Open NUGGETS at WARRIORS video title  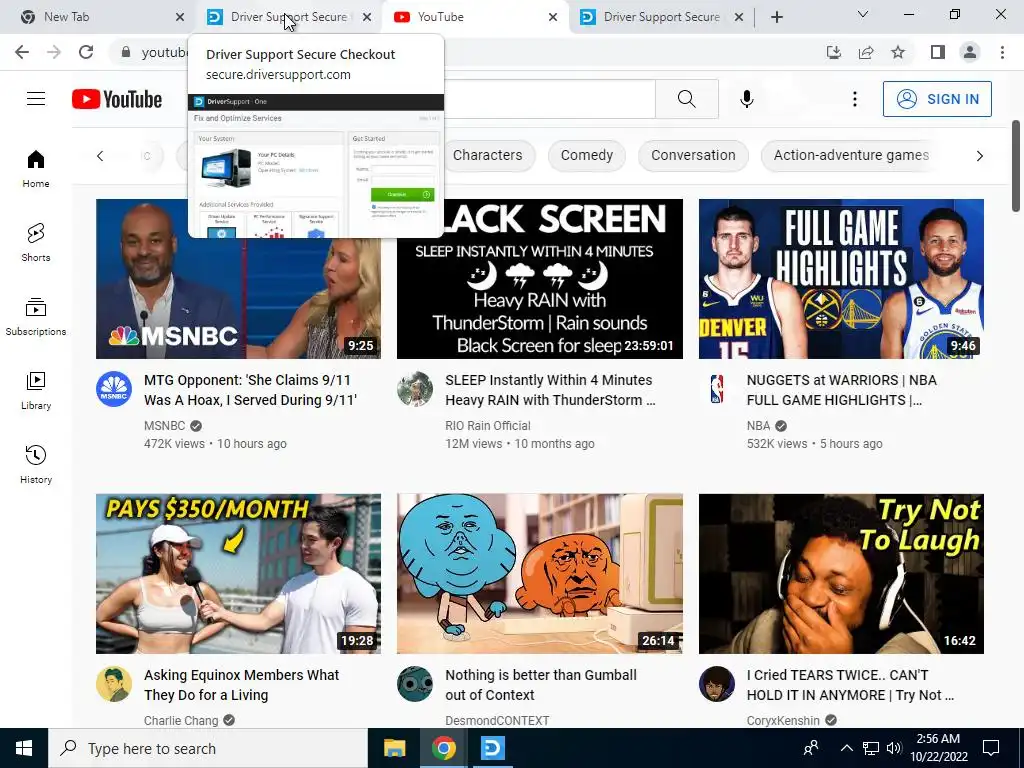pos(841,390)
